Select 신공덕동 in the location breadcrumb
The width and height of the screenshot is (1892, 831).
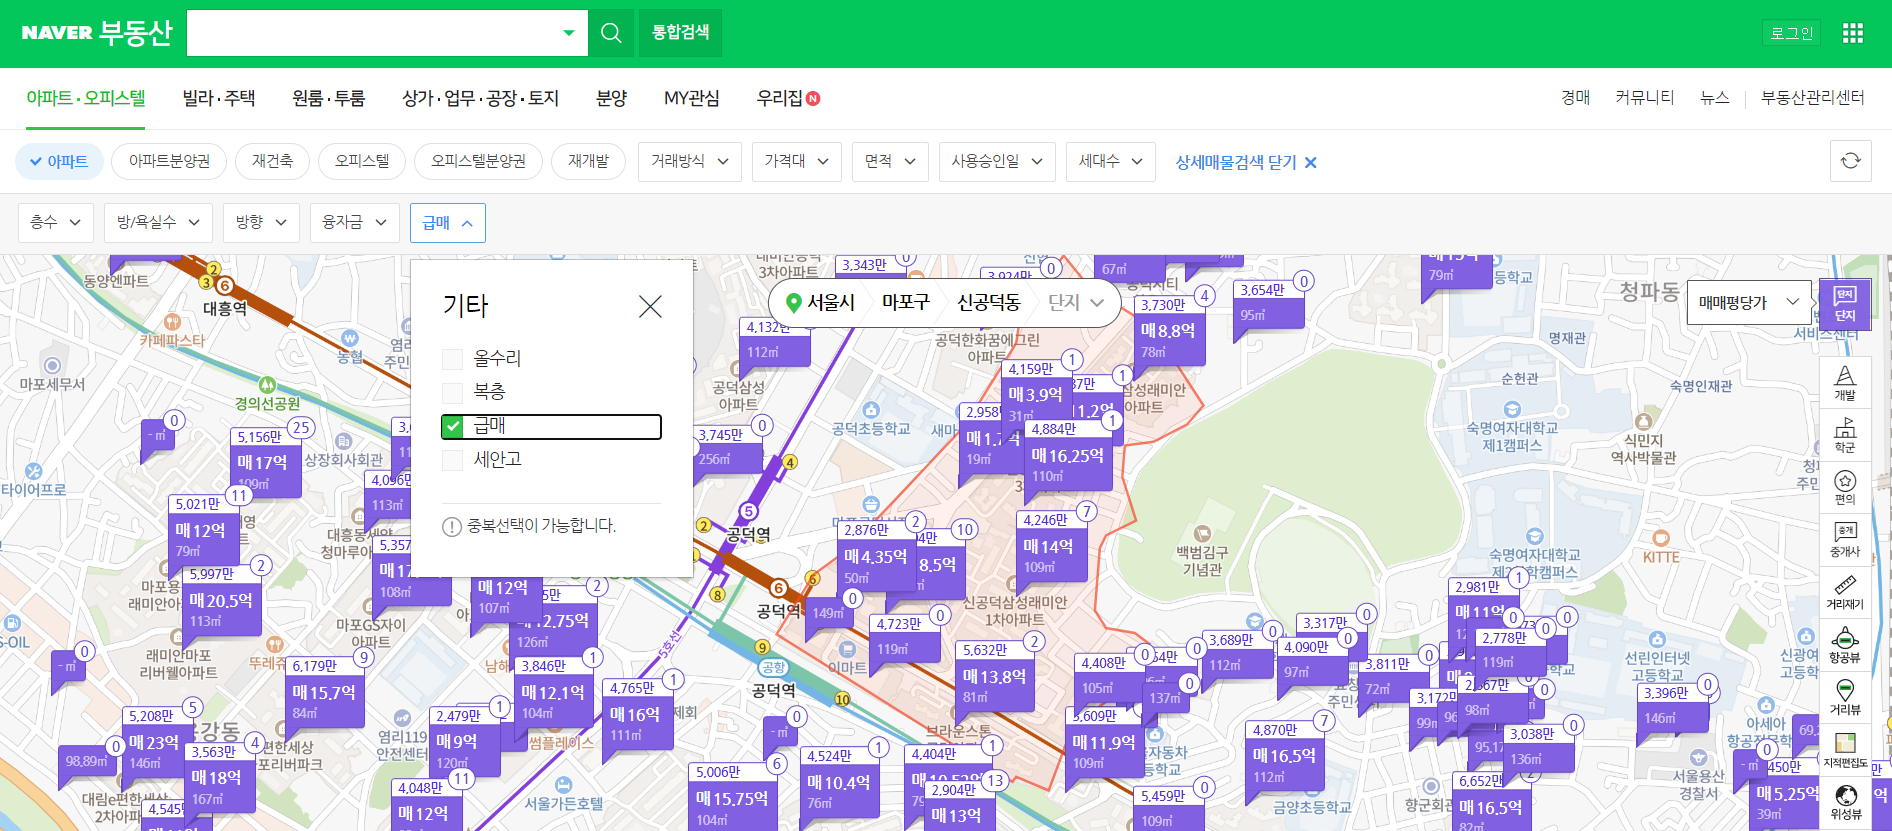(988, 302)
